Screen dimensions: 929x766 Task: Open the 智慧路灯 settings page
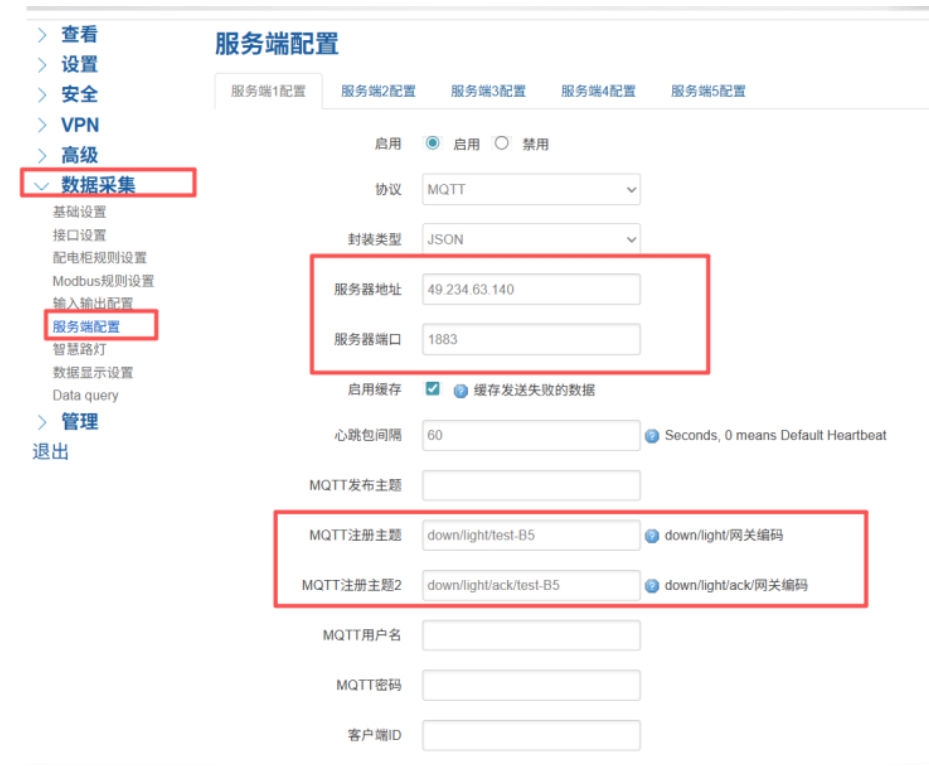pos(78,349)
